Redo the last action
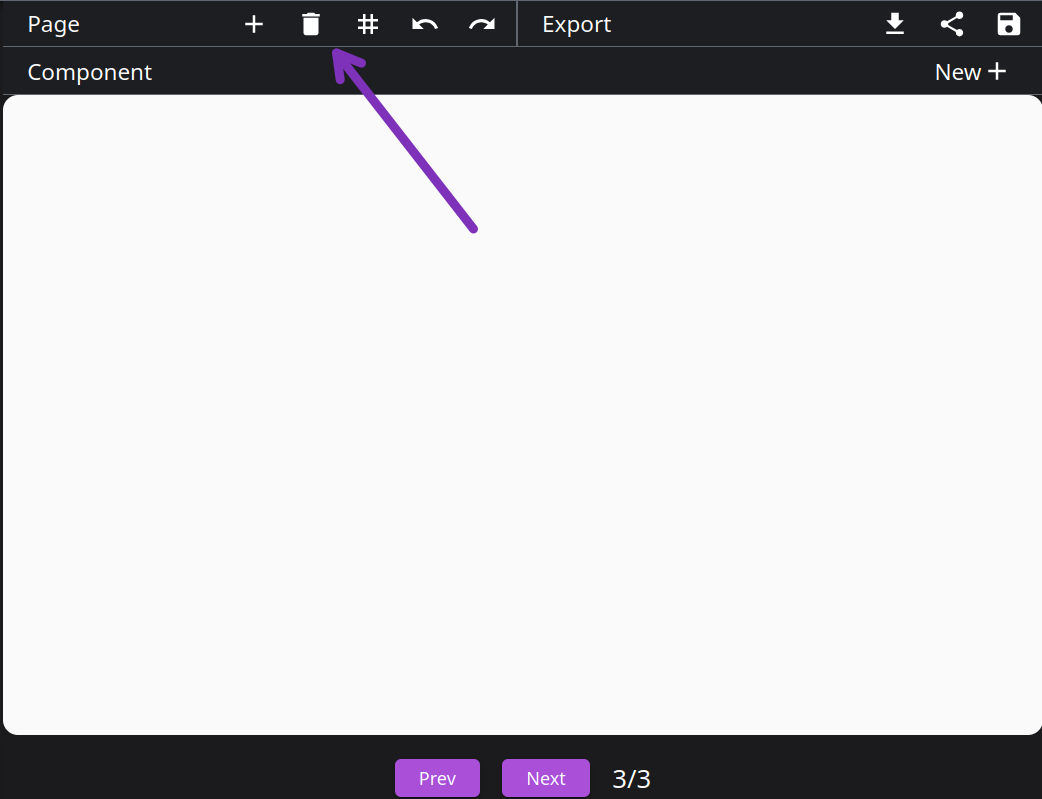 click(481, 24)
